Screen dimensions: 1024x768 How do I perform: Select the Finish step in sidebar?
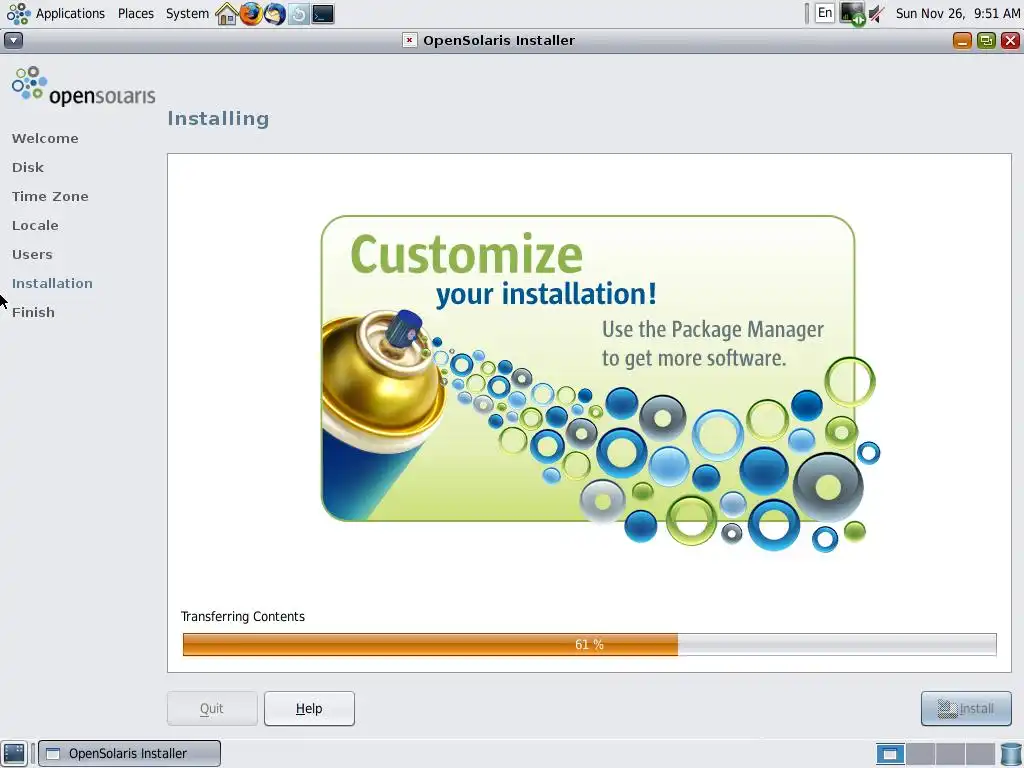point(33,312)
